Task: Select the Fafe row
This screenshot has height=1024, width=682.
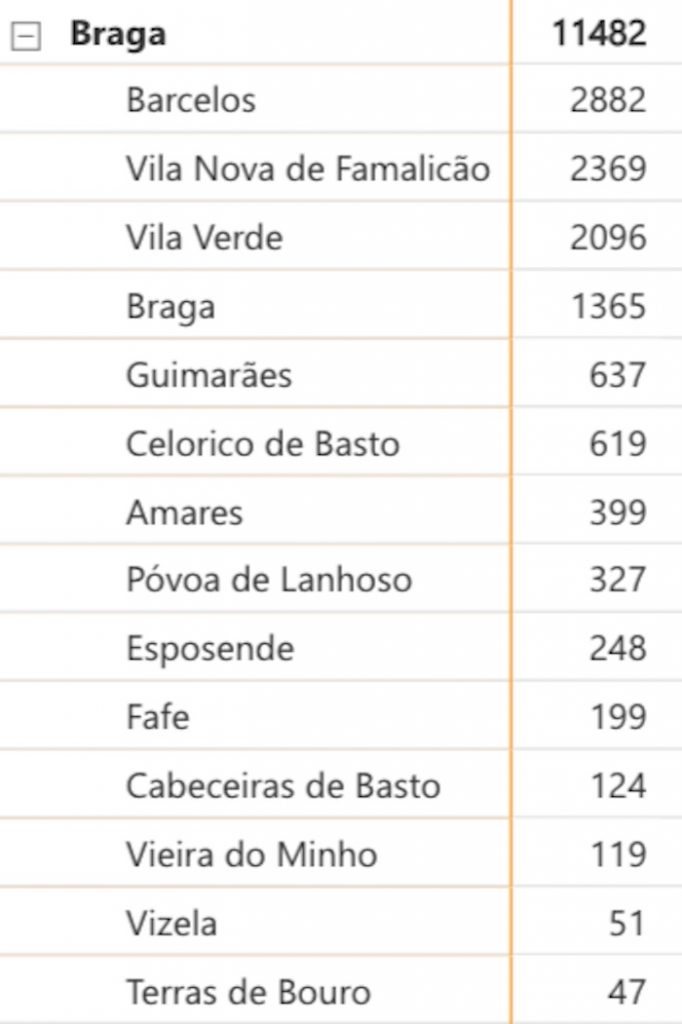Action: pos(157,718)
